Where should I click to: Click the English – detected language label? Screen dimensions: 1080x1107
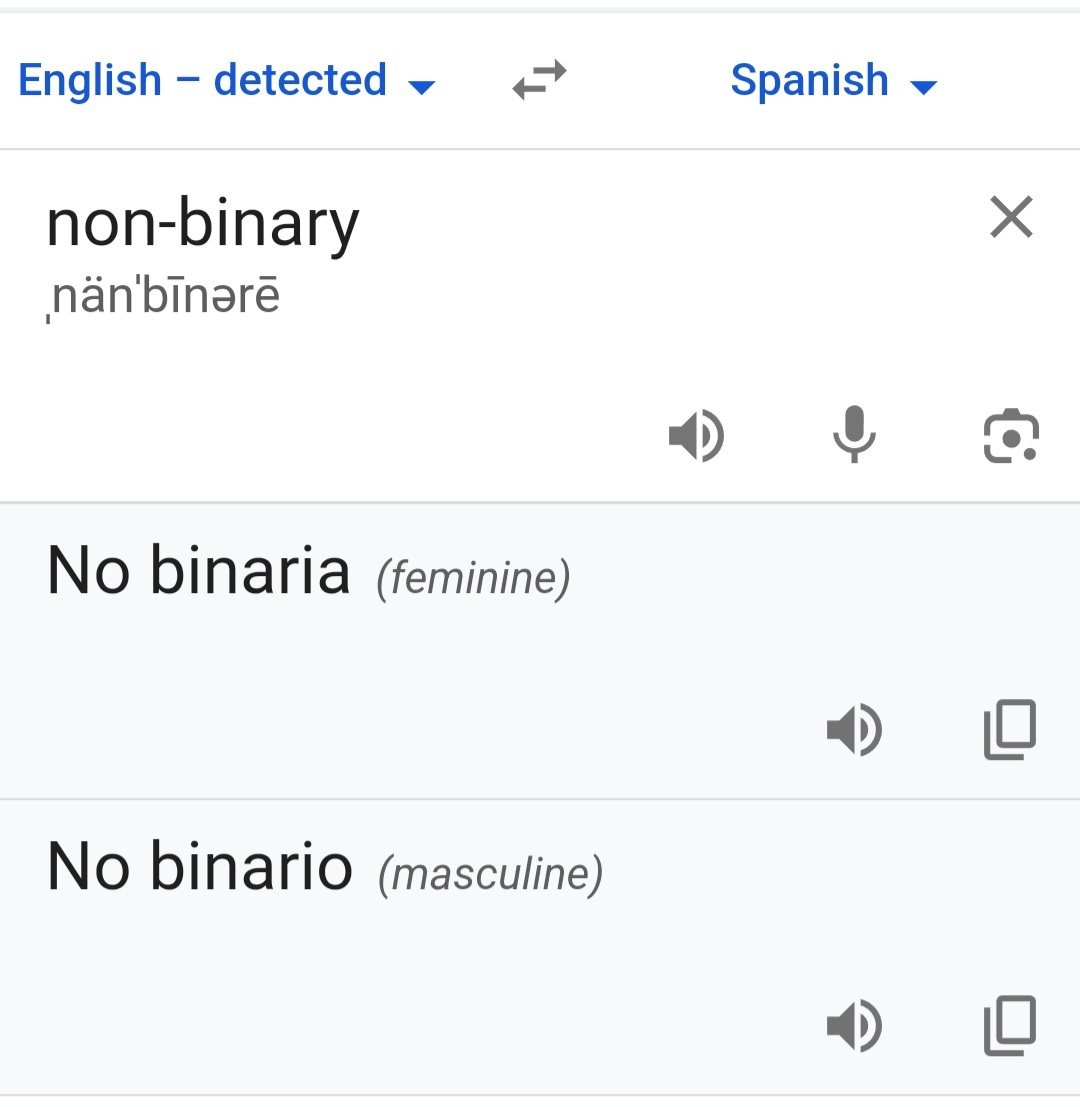(202, 80)
